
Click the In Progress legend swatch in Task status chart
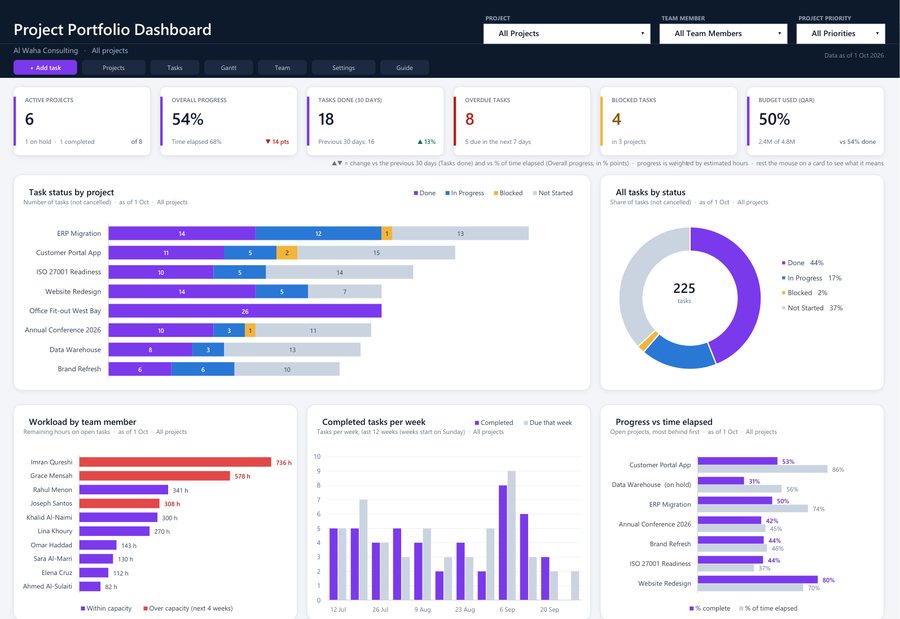coord(447,193)
